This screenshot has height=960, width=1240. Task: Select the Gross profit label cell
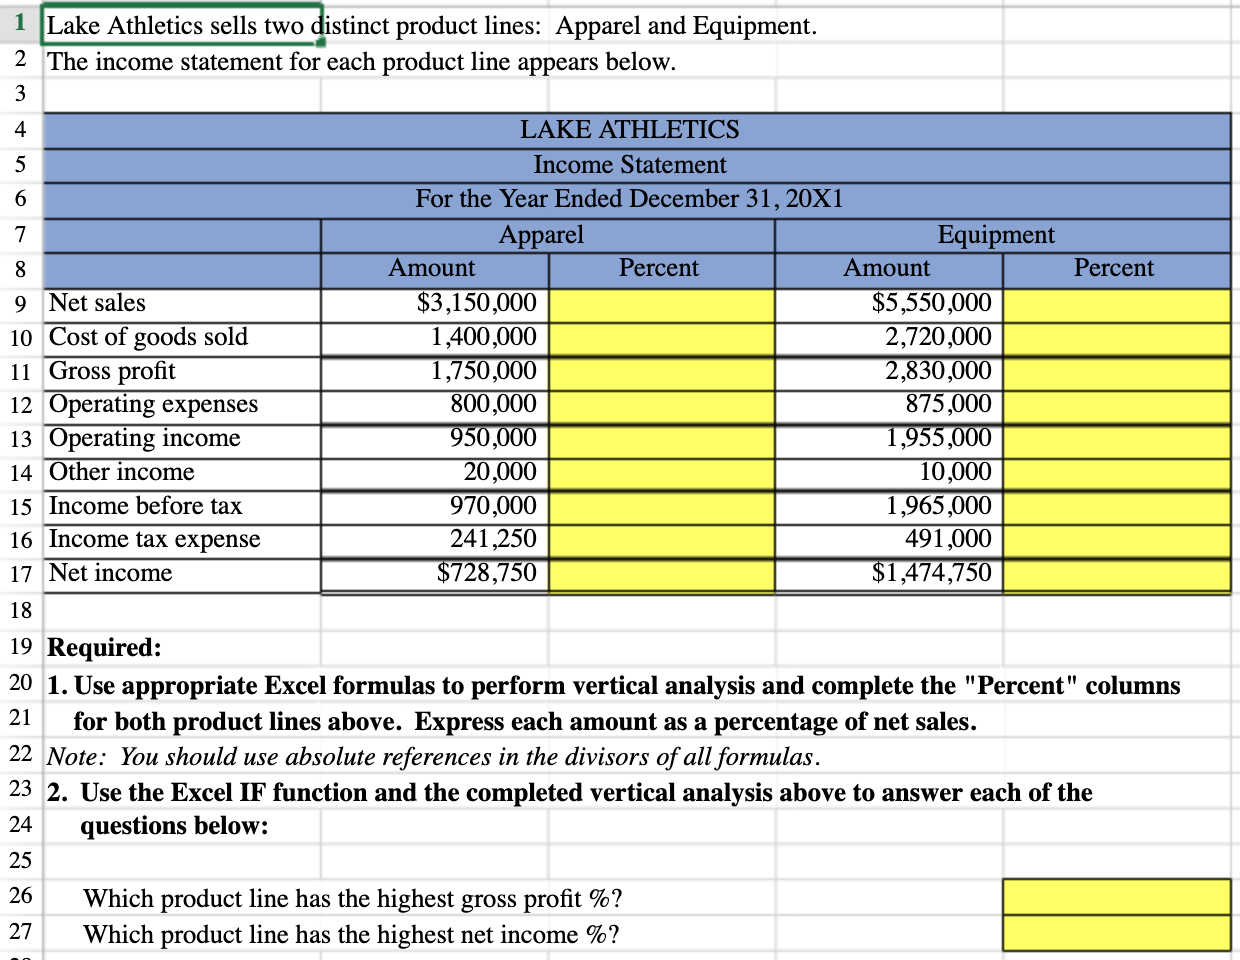(x=182, y=372)
